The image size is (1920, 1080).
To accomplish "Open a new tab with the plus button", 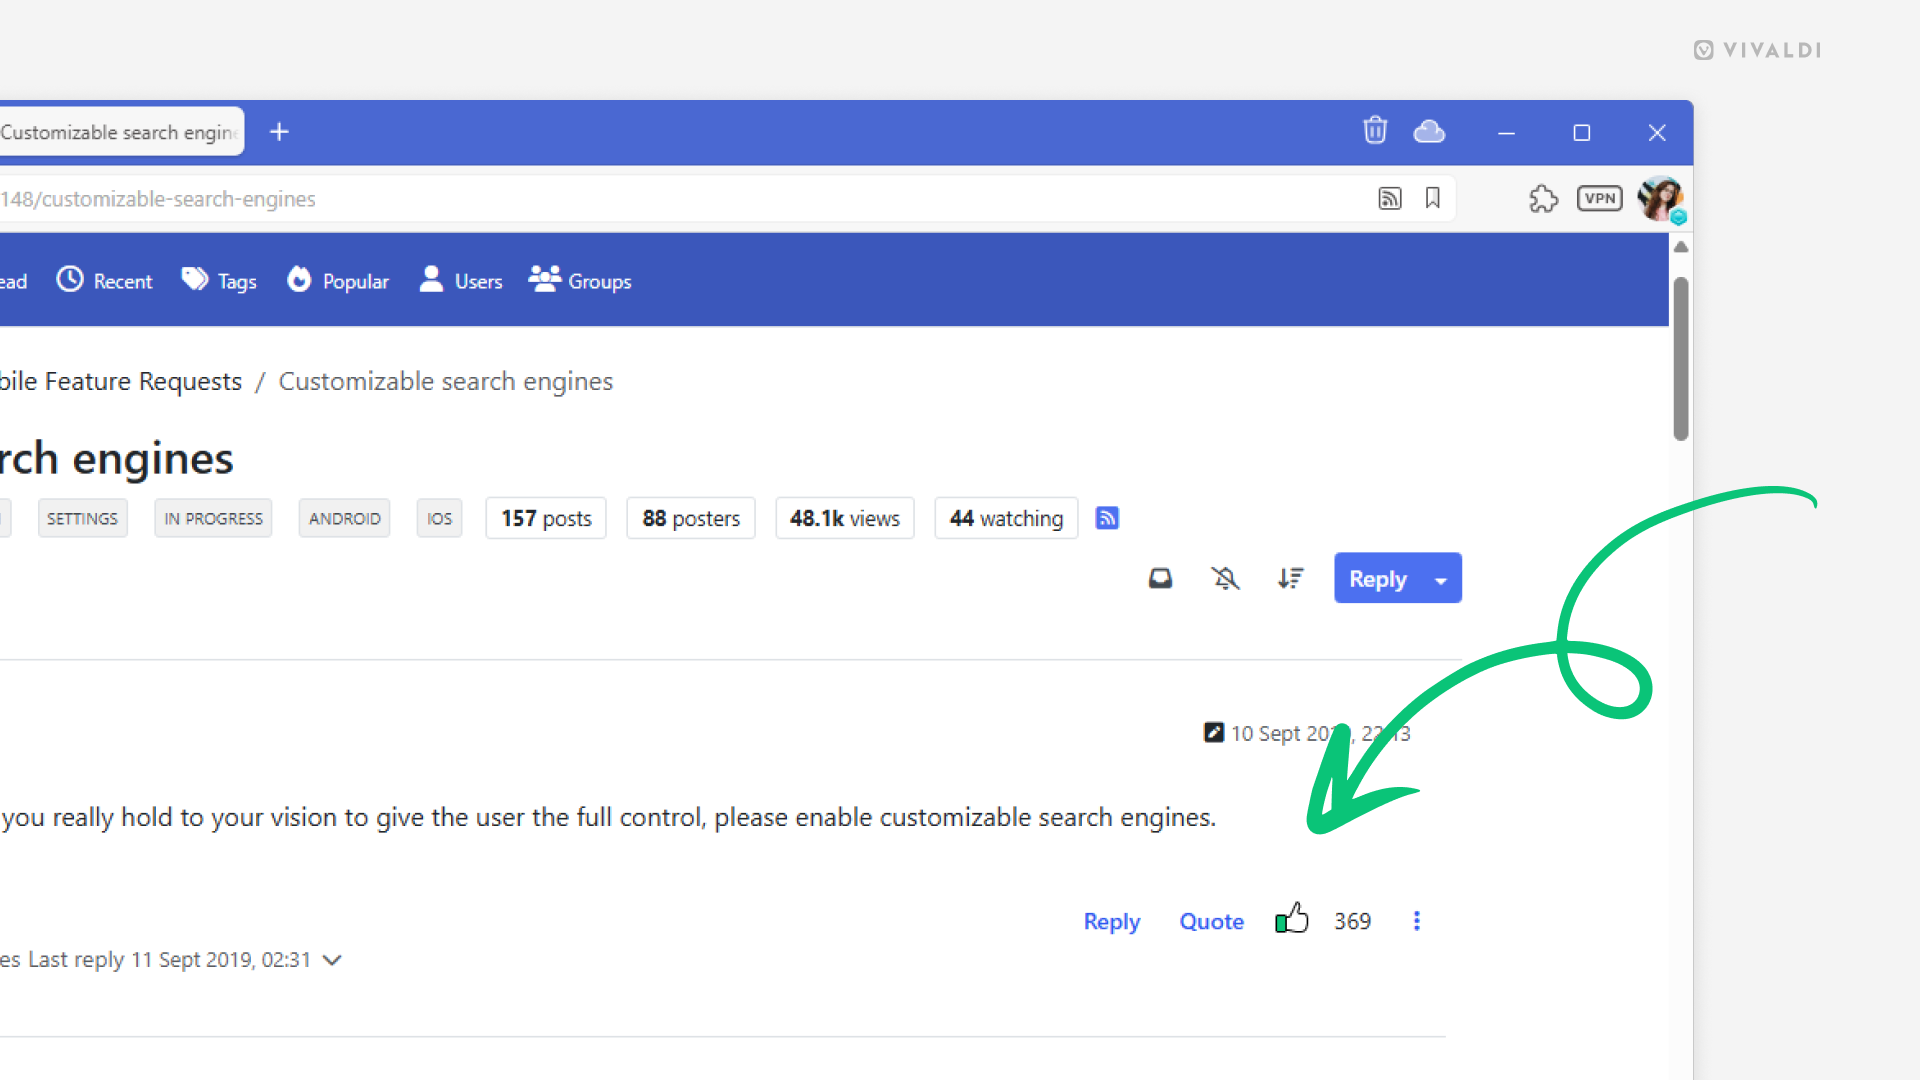I will tap(279, 132).
